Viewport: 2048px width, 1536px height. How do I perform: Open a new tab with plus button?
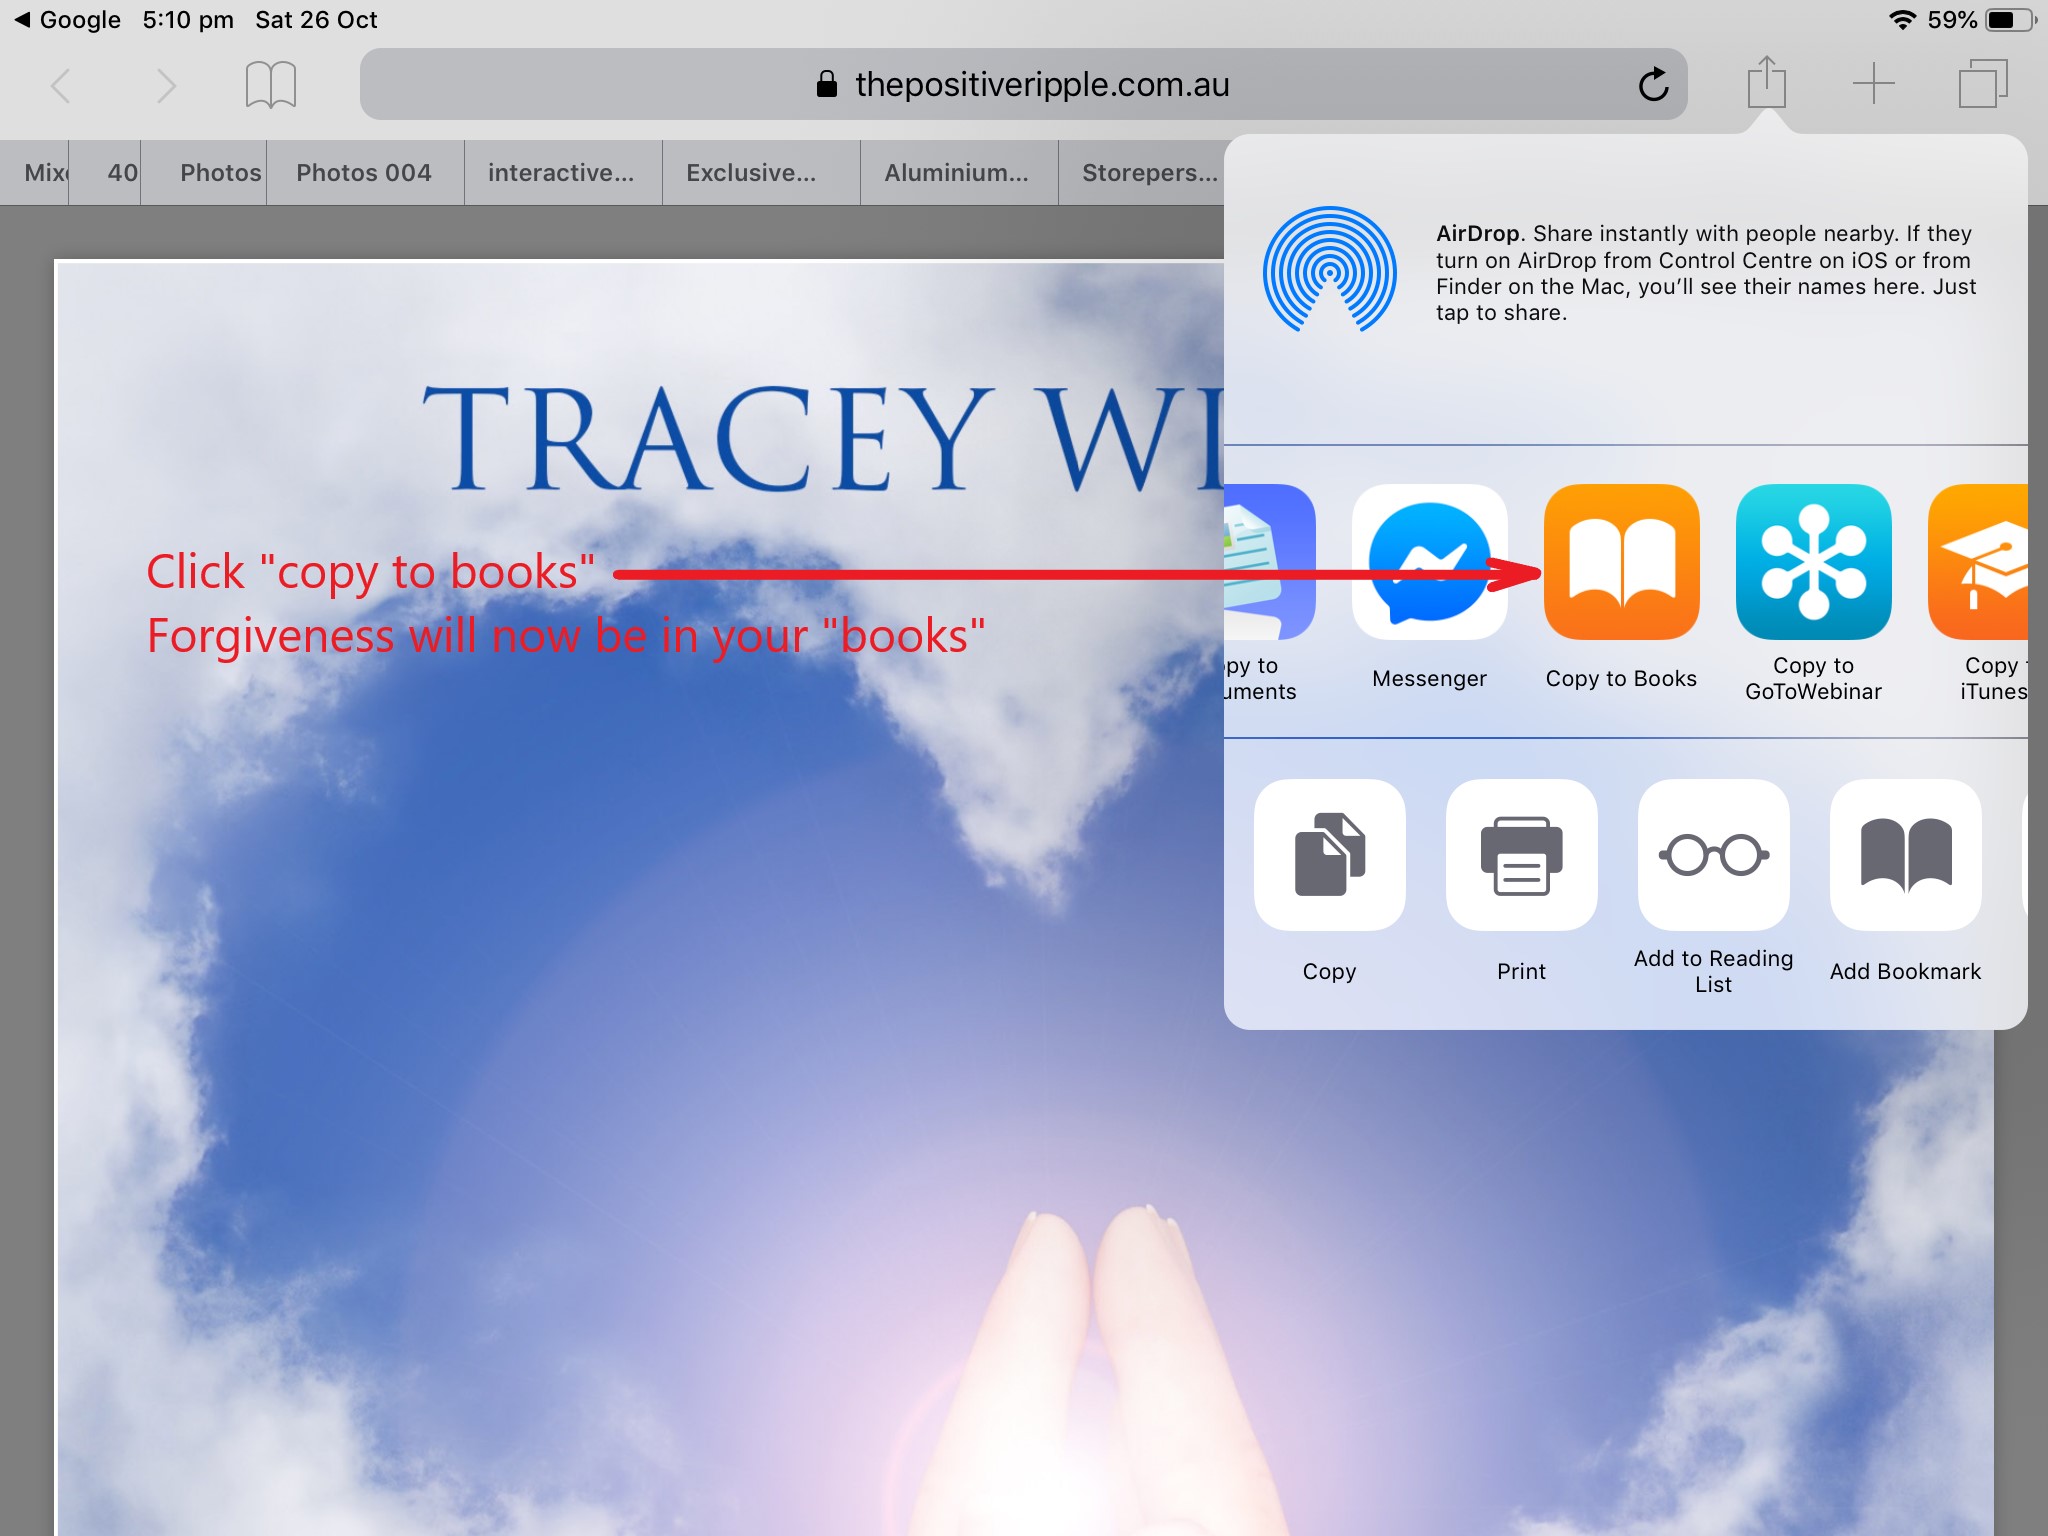[1873, 84]
